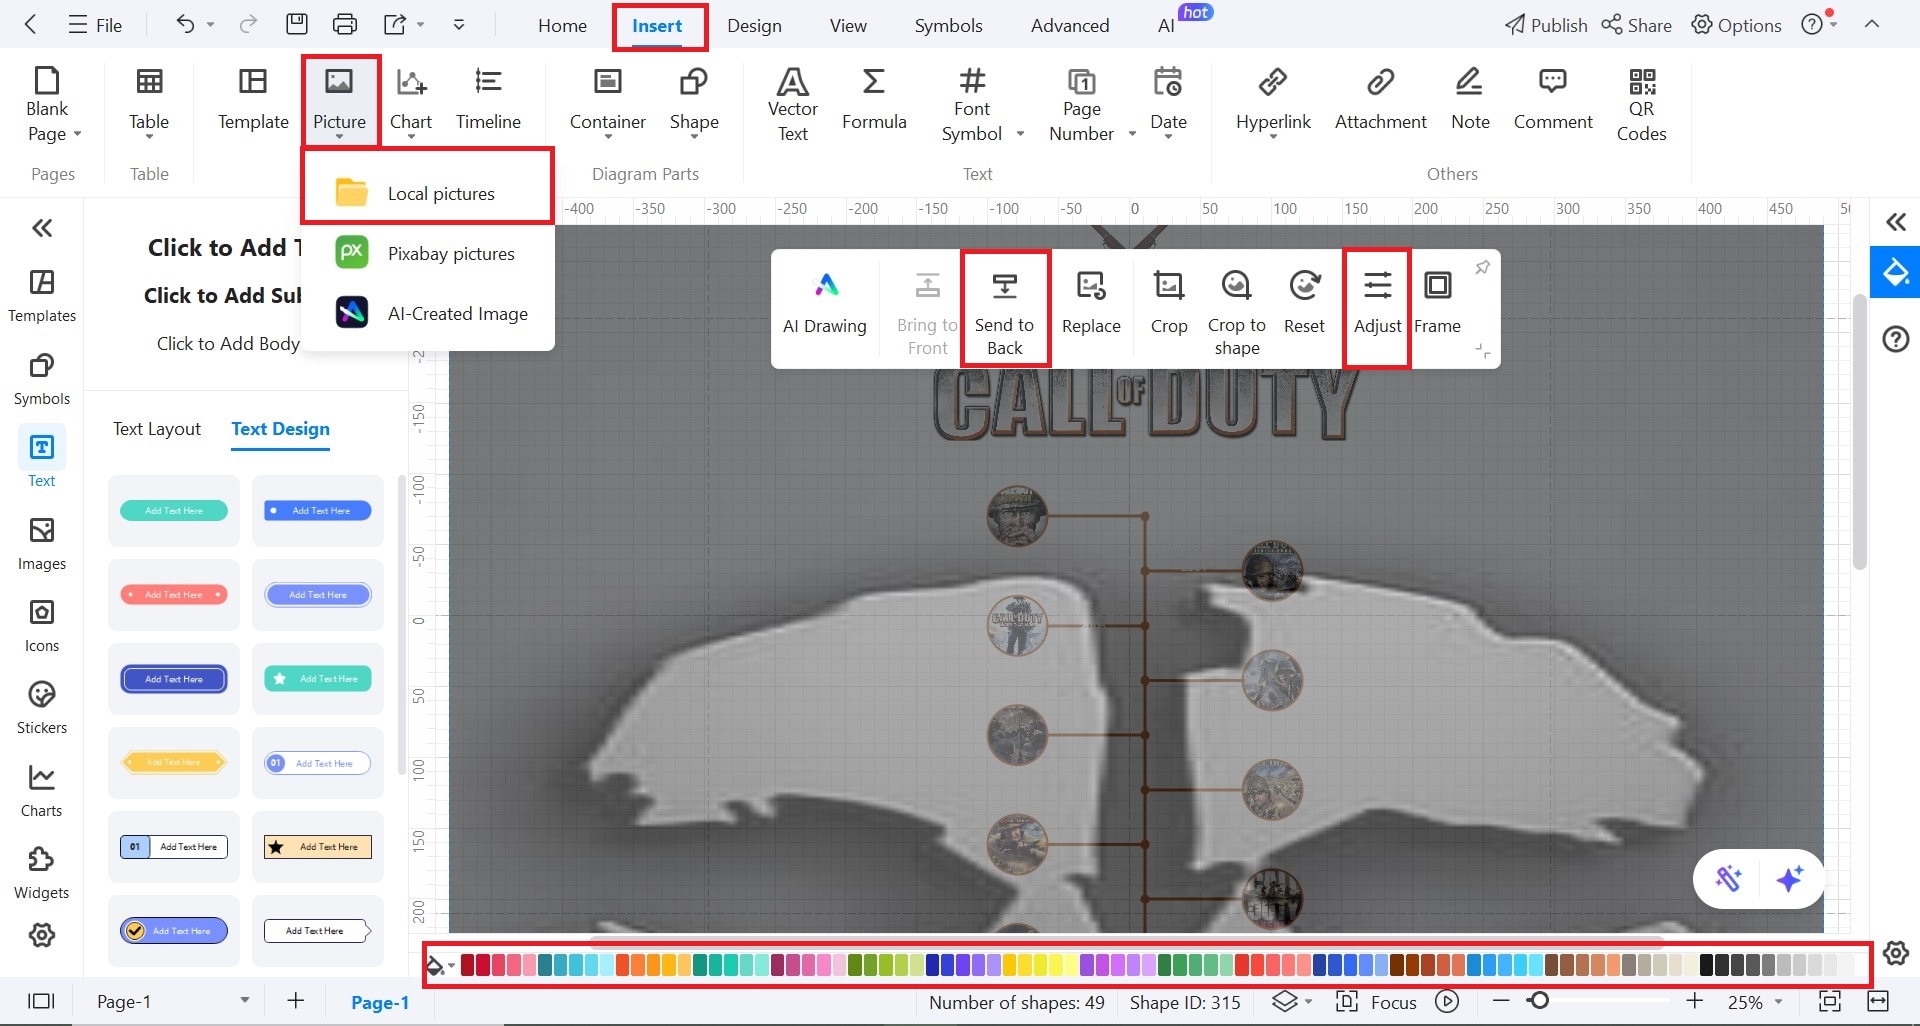Insert a Timeline element

488,99
